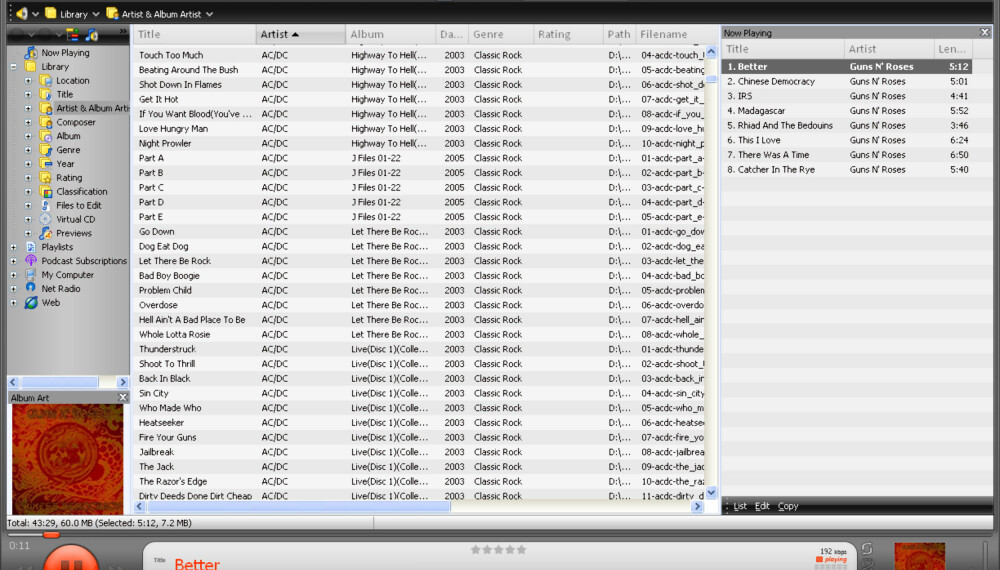Open the dropdown arrow next to the speaker icon
The image size is (1000, 570).
(35, 14)
